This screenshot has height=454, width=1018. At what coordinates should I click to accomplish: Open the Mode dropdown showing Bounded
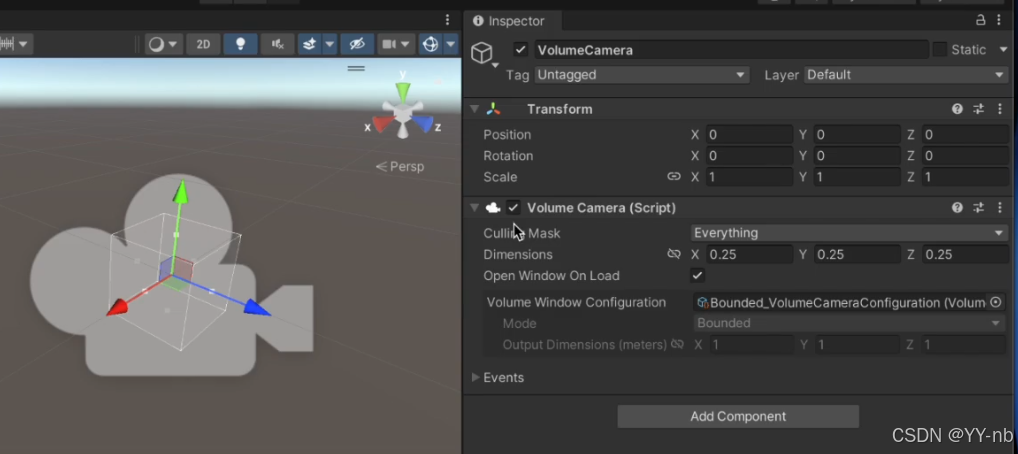tap(849, 323)
